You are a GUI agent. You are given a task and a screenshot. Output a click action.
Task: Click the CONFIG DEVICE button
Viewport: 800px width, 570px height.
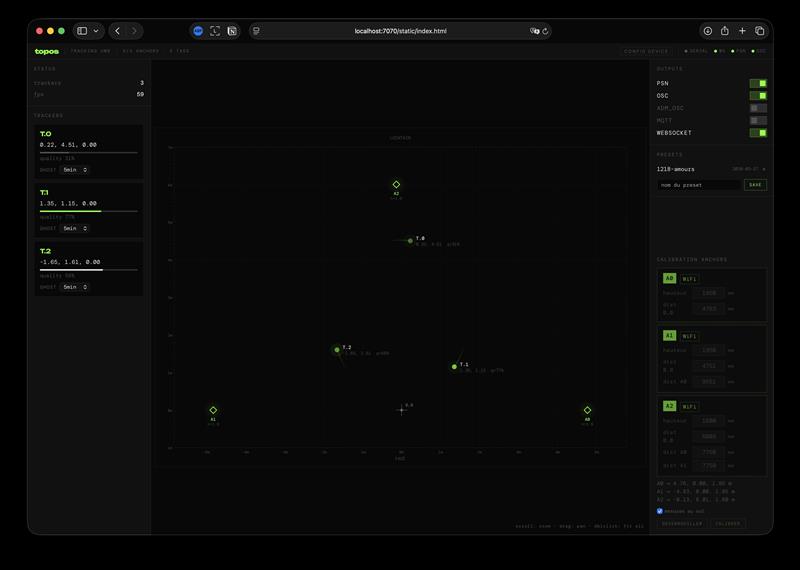(x=646, y=50)
